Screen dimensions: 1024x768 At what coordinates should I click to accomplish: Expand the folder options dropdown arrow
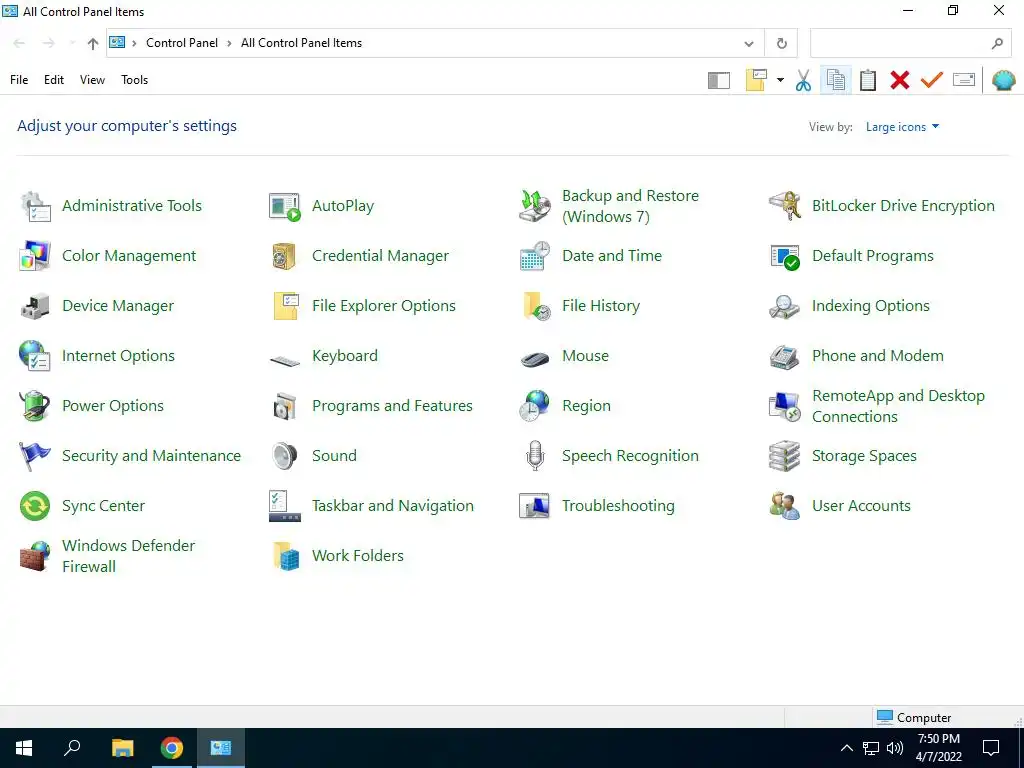click(780, 80)
